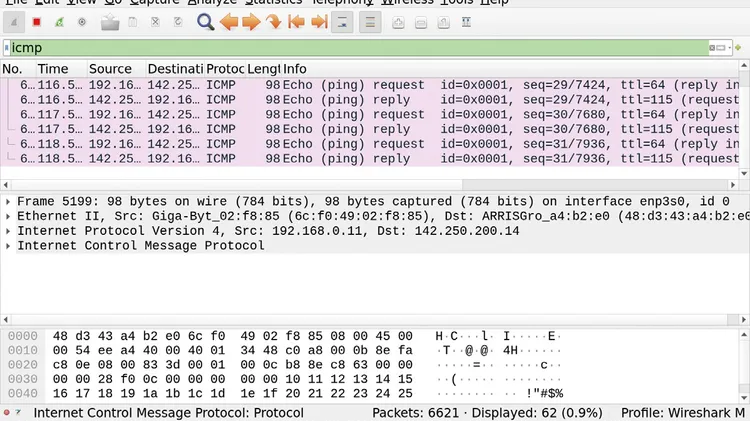Open capture file properties status icon
The height and width of the screenshot is (421, 750).
click(x=18, y=412)
